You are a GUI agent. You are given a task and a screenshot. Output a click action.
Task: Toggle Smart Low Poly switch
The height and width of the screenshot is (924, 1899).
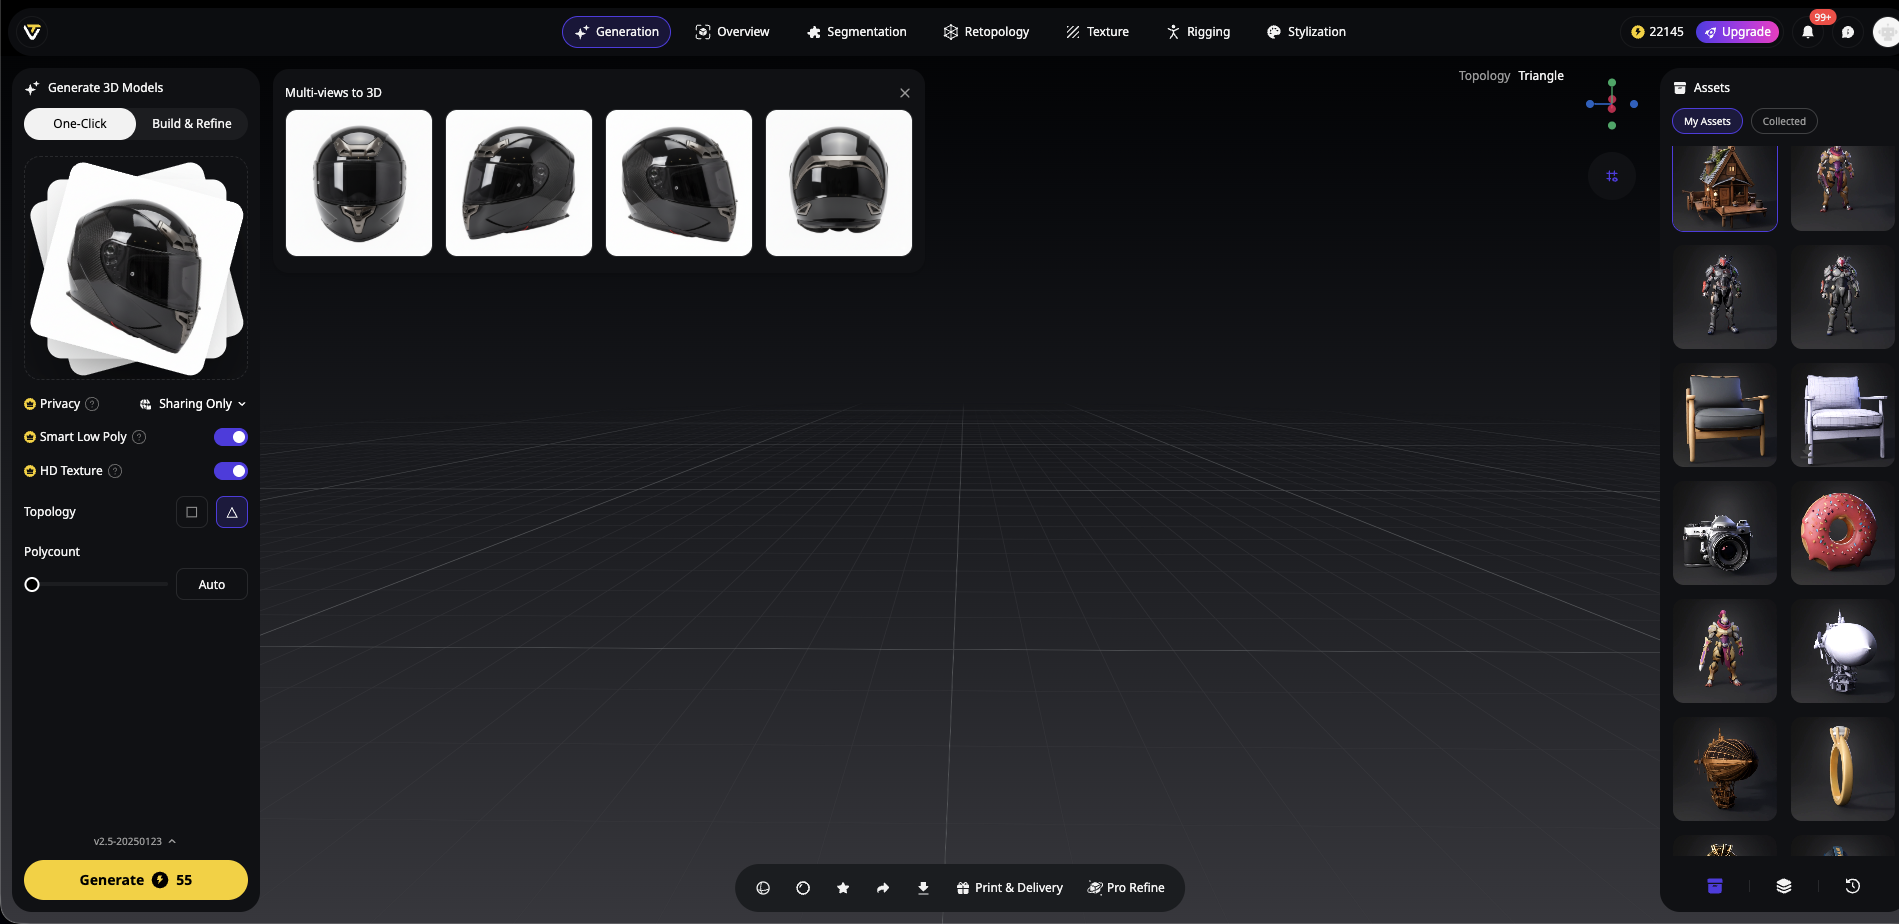(x=231, y=437)
